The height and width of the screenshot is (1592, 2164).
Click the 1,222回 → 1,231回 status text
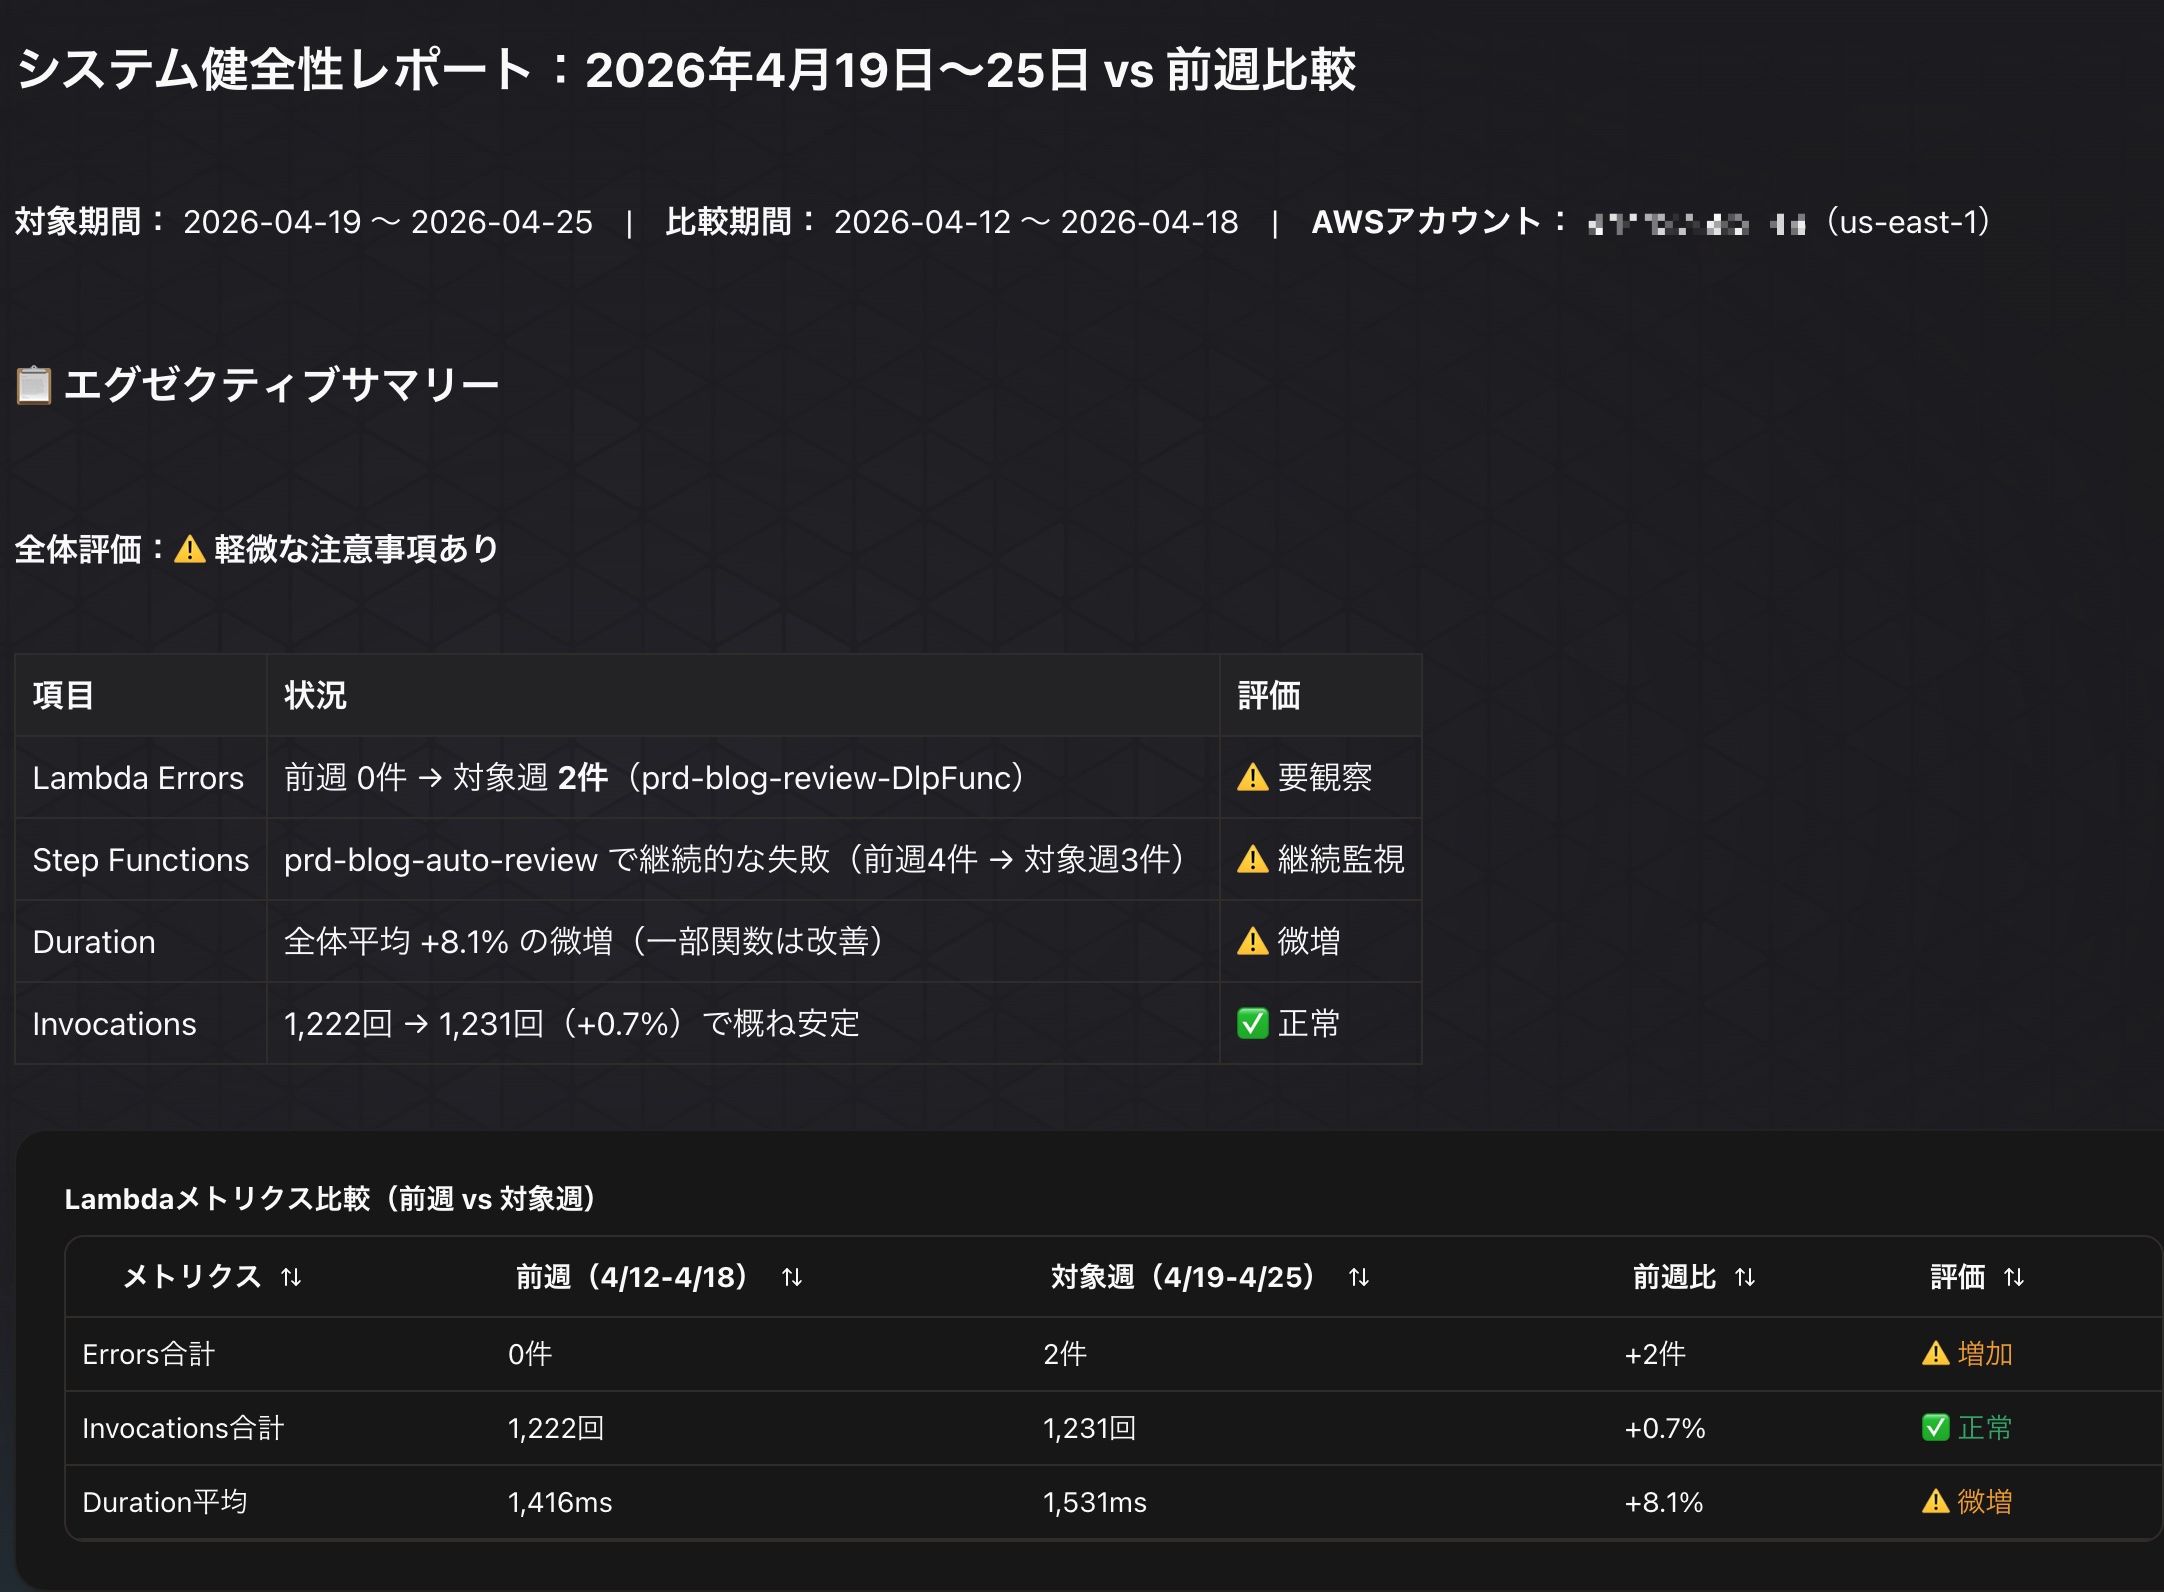pos(572,1023)
